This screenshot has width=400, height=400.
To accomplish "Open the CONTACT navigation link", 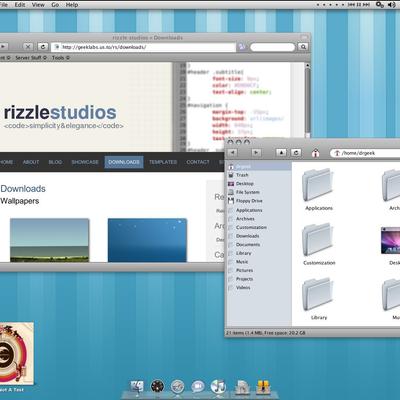I will pyautogui.click(x=198, y=162).
